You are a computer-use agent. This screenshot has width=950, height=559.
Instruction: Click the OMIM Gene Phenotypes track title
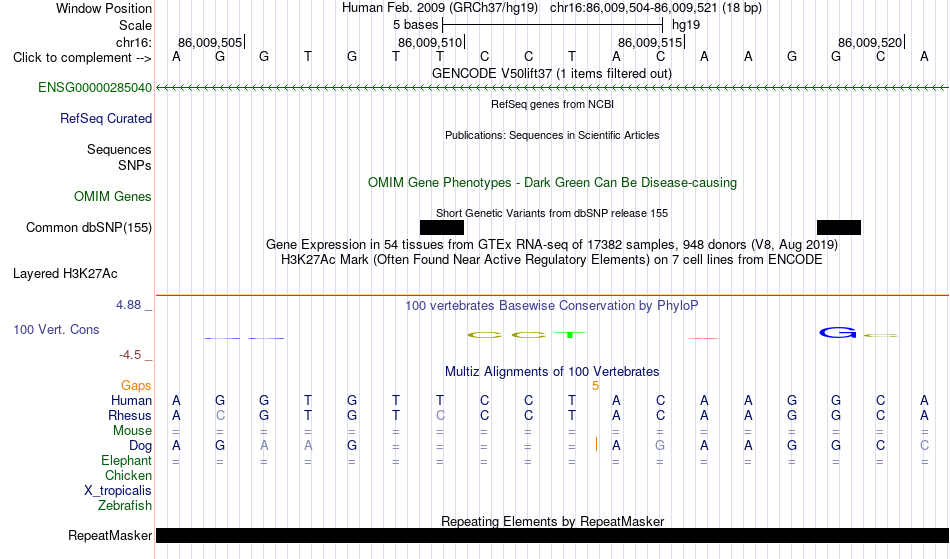(553, 182)
